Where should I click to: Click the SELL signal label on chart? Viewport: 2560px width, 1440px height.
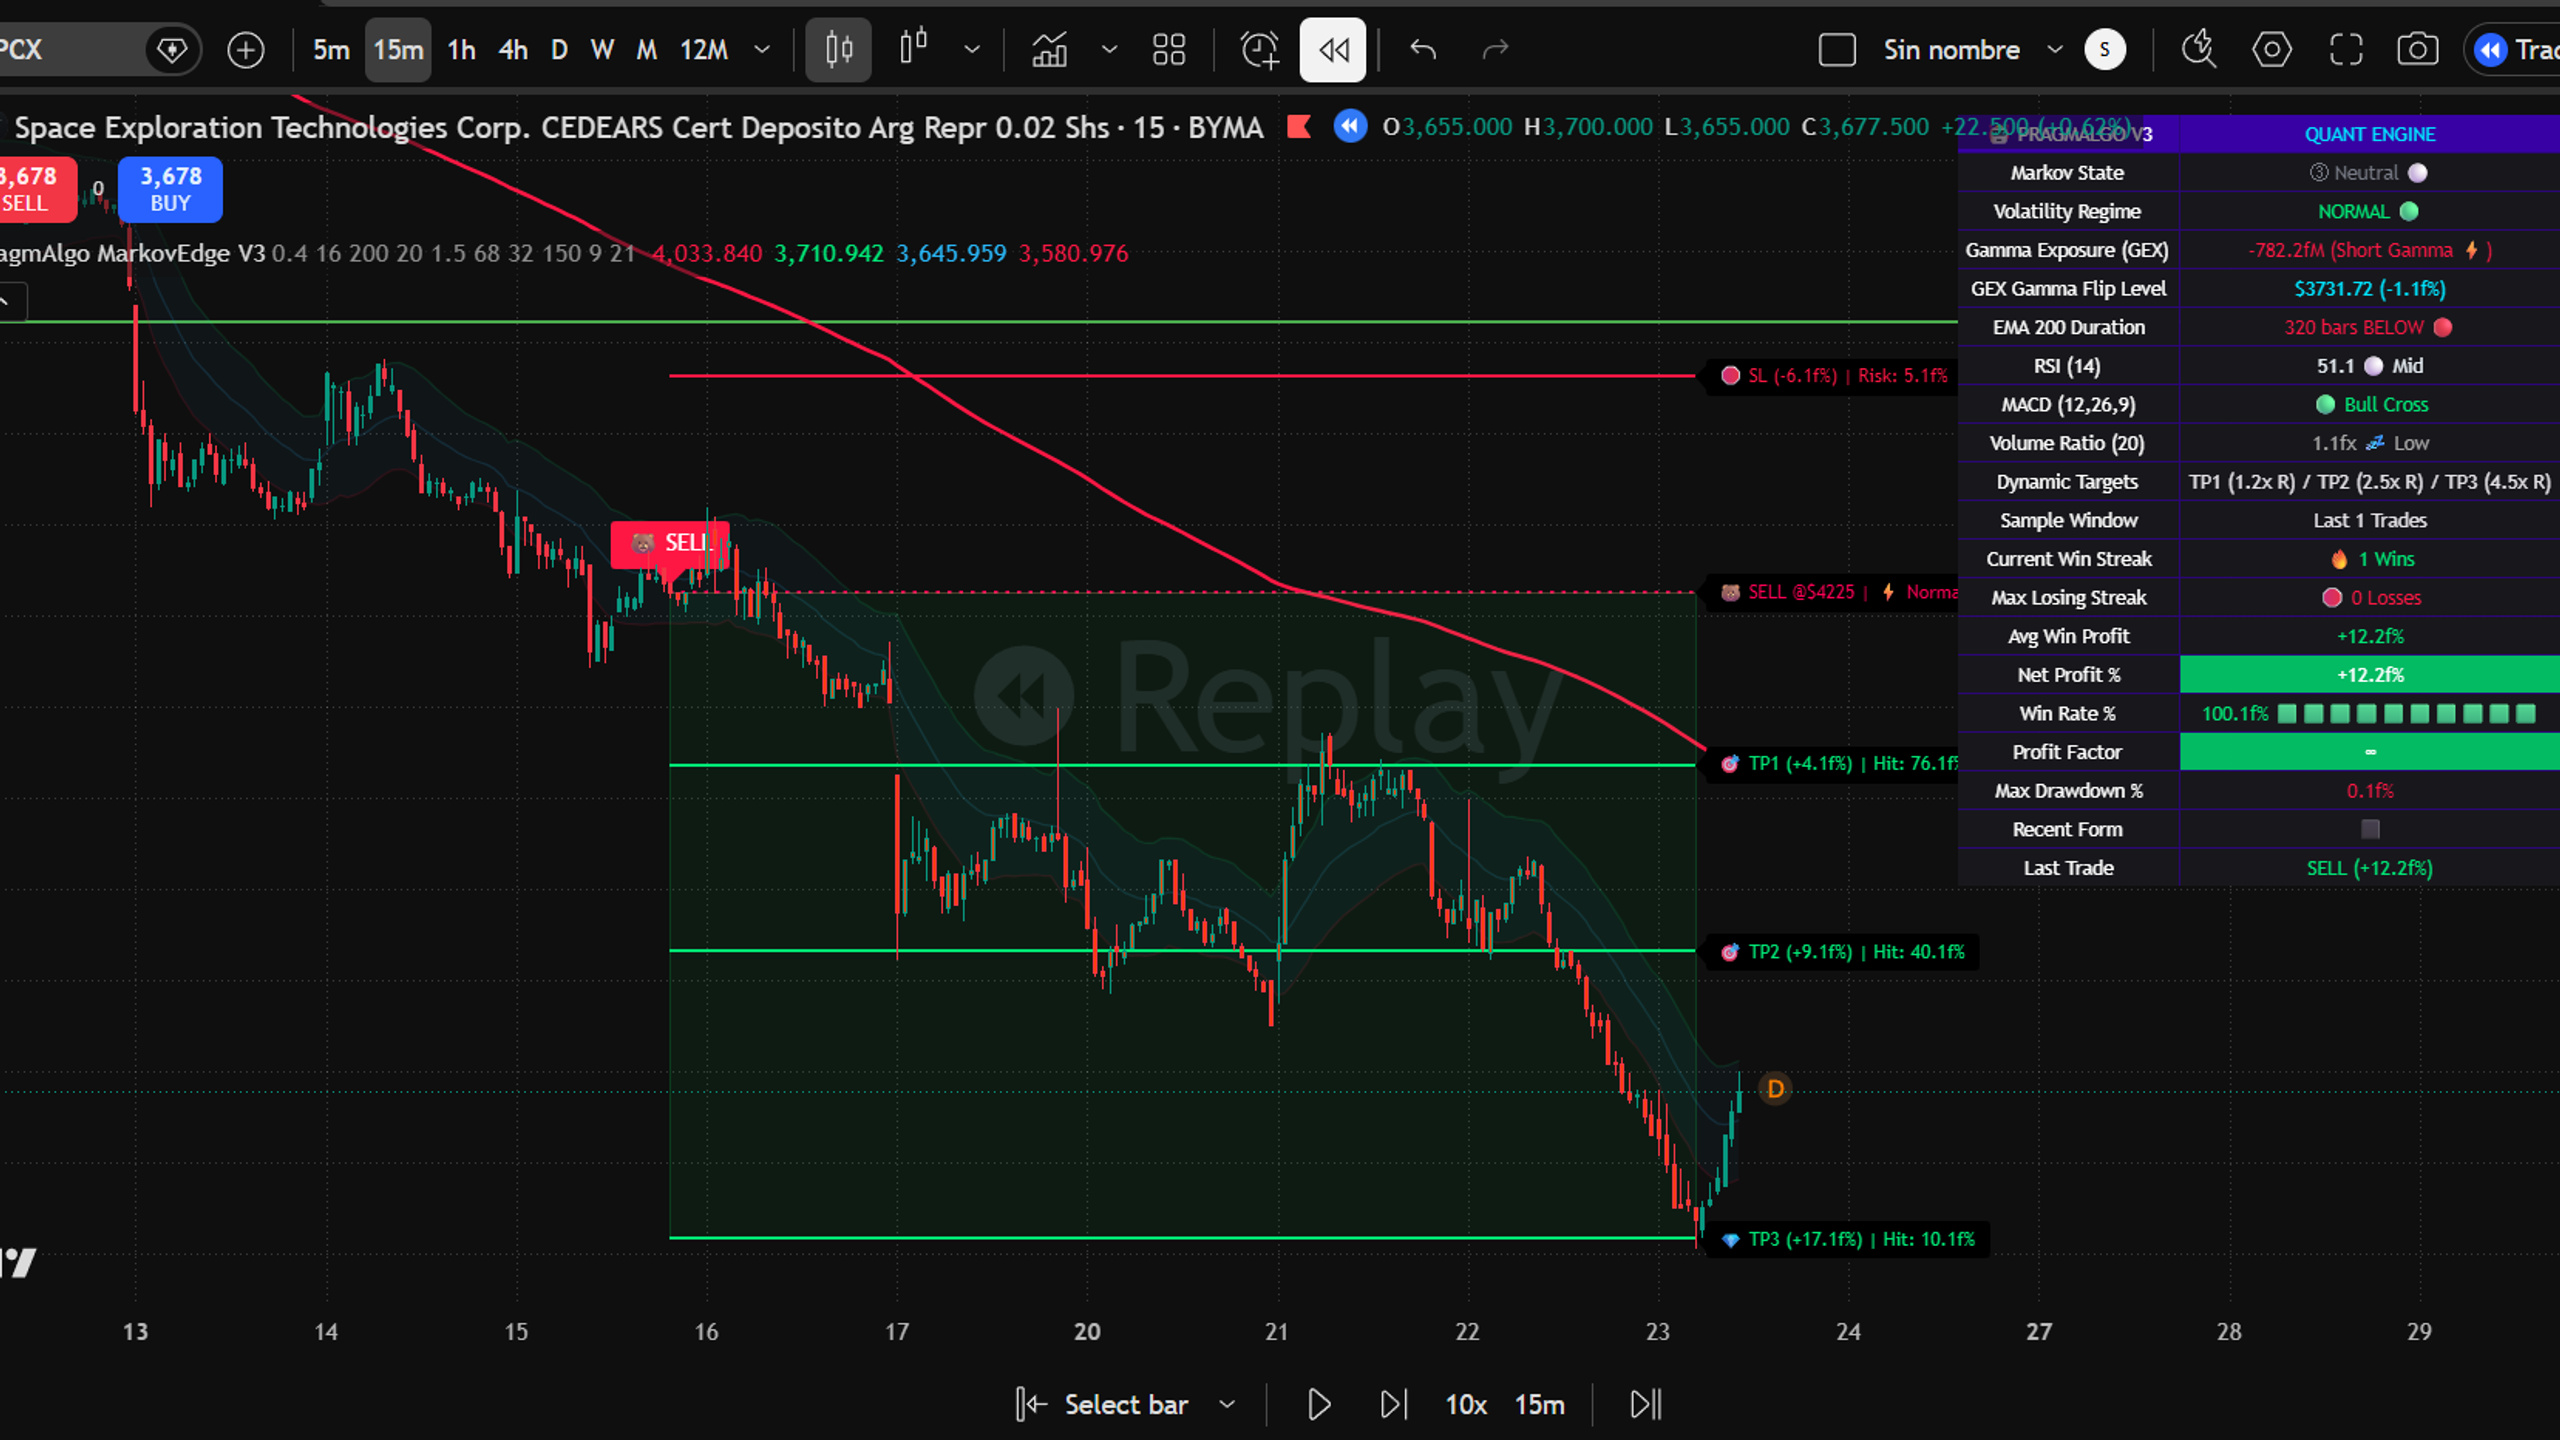[670, 544]
